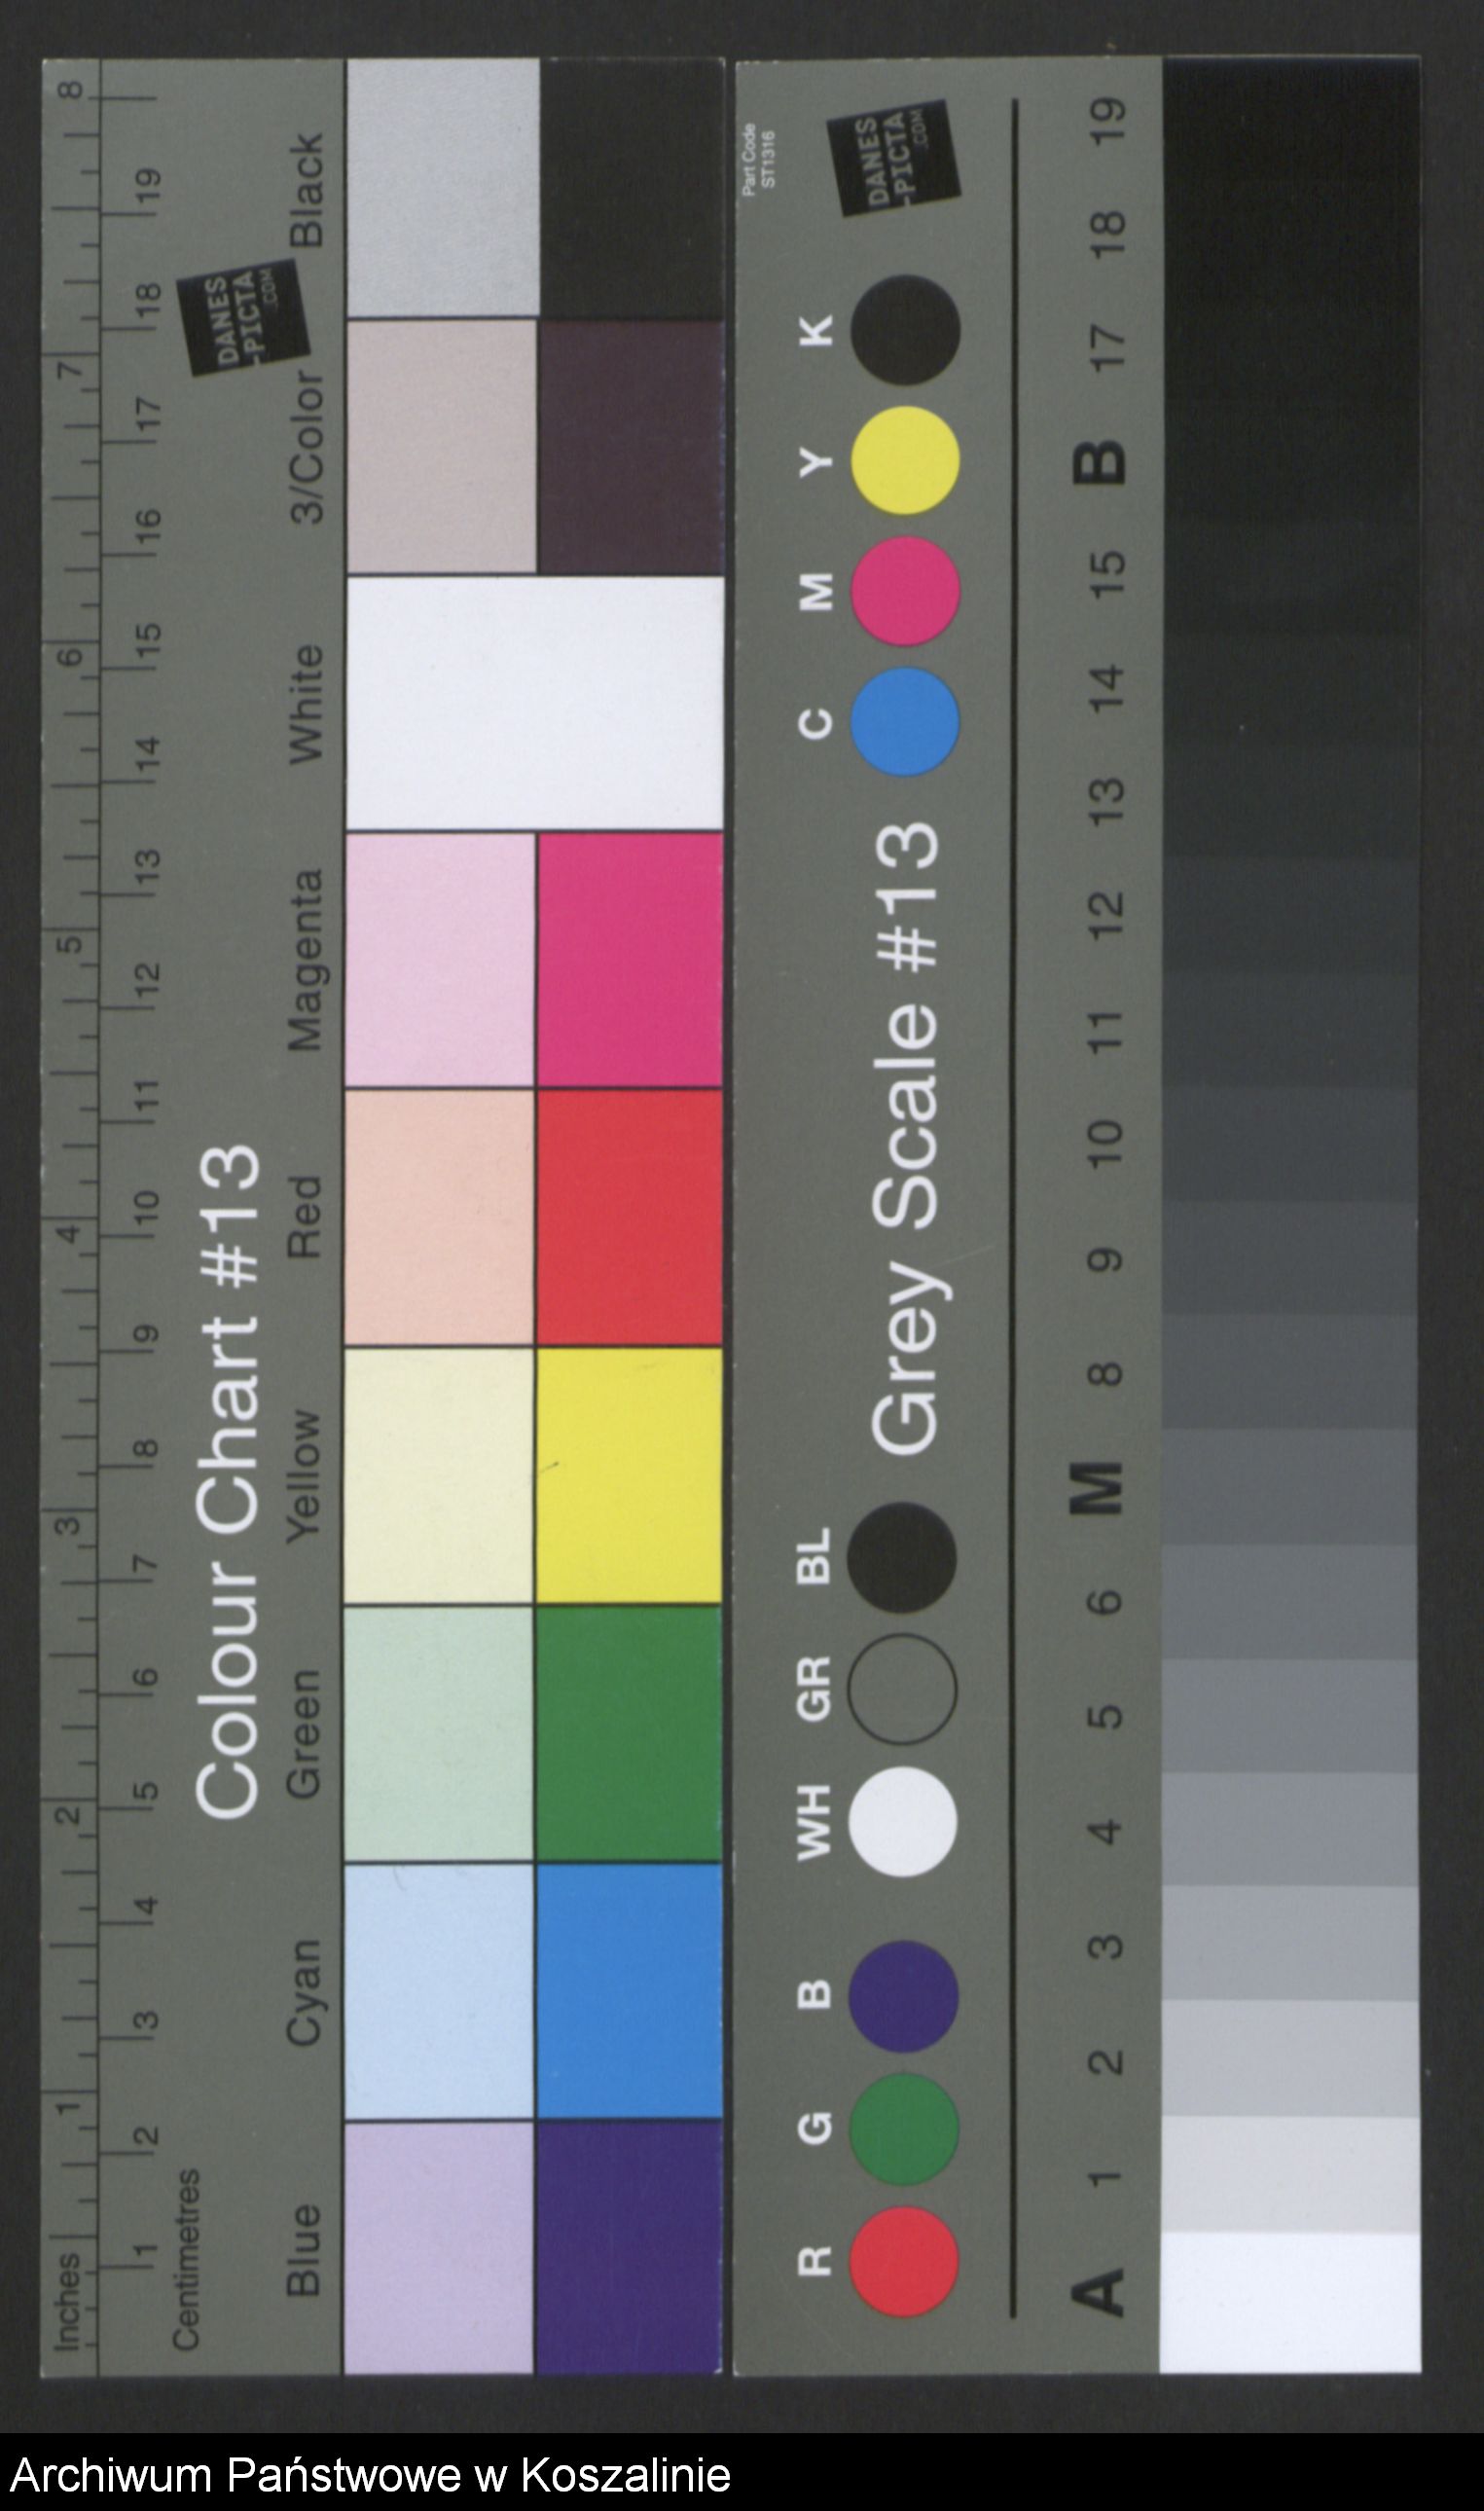
Task: Click the Danes-Picta logo on colour chart
Action: click(238, 319)
